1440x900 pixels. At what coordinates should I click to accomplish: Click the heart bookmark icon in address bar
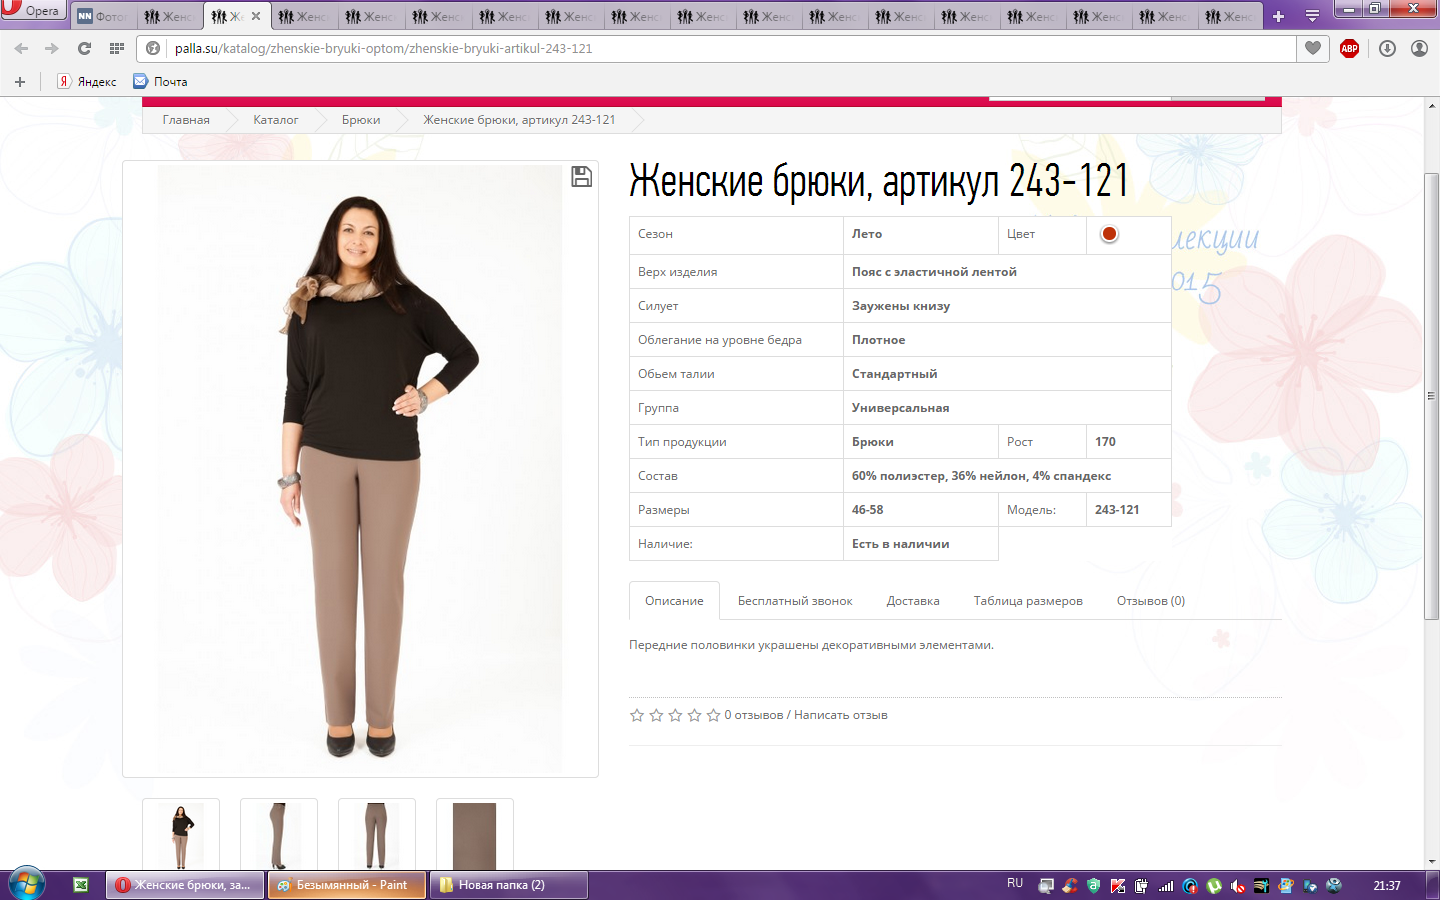pyautogui.click(x=1313, y=48)
